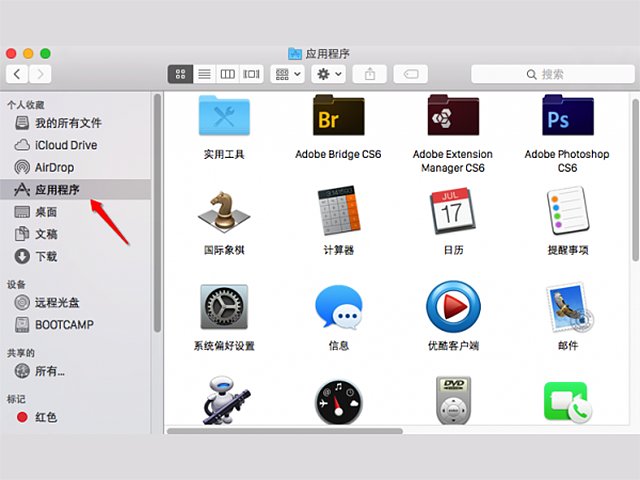The image size is (640, 480).
Task: Go back with the left chevron
Action: coord(17,74)
